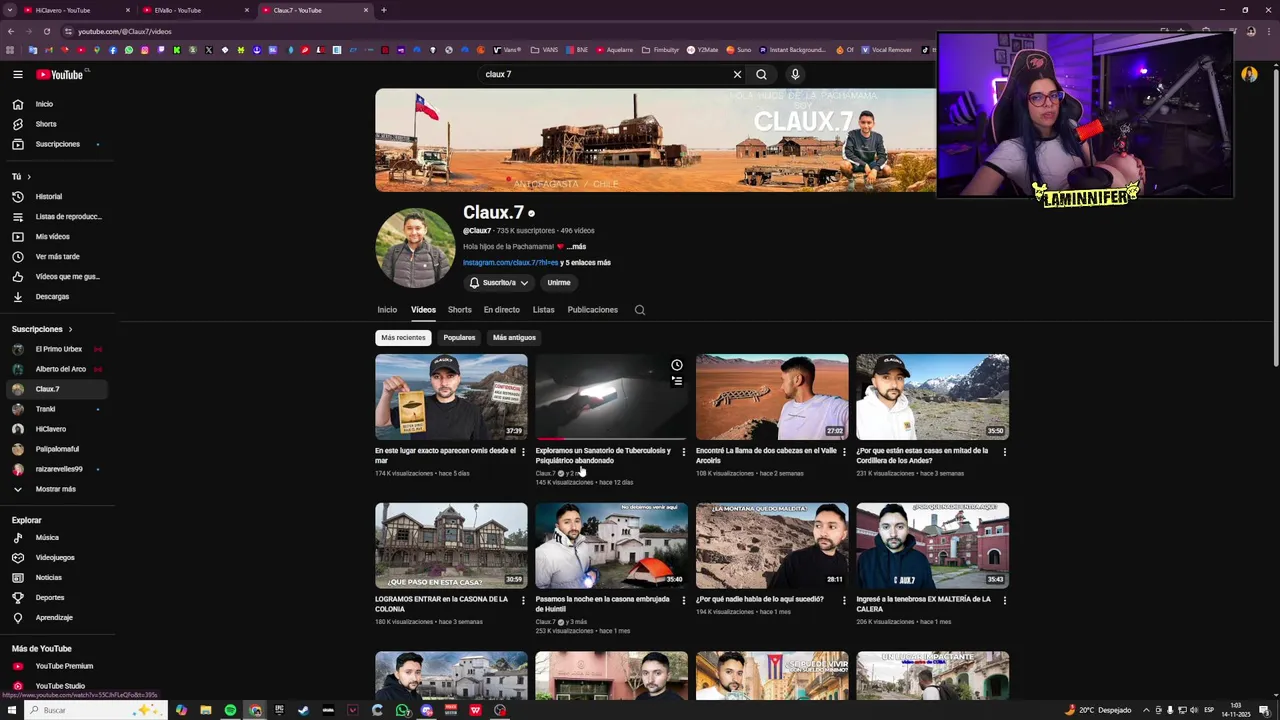
Task: Open El Primo Urbex subscription
Action: pyautogui.click(x=56, y=349)
